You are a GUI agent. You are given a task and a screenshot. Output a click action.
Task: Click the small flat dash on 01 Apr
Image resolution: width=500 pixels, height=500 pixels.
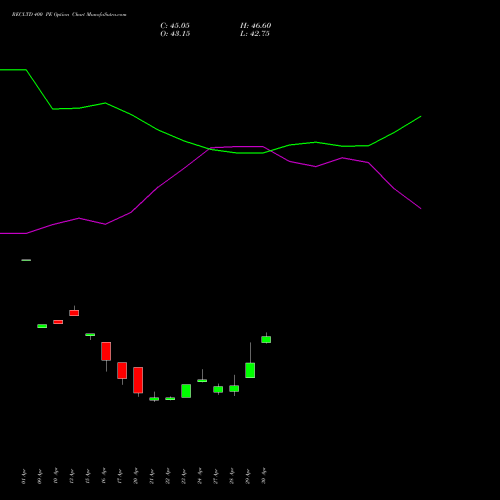click(26, 260)
